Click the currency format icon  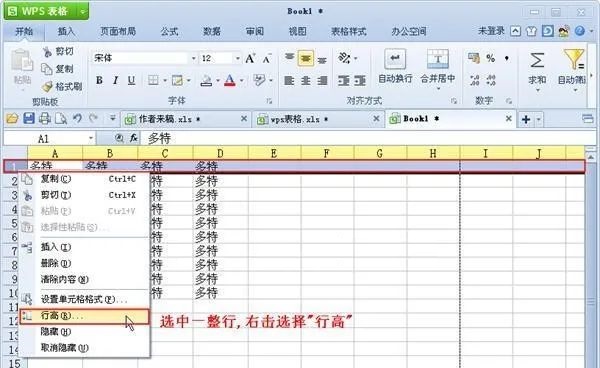(474, 58)
